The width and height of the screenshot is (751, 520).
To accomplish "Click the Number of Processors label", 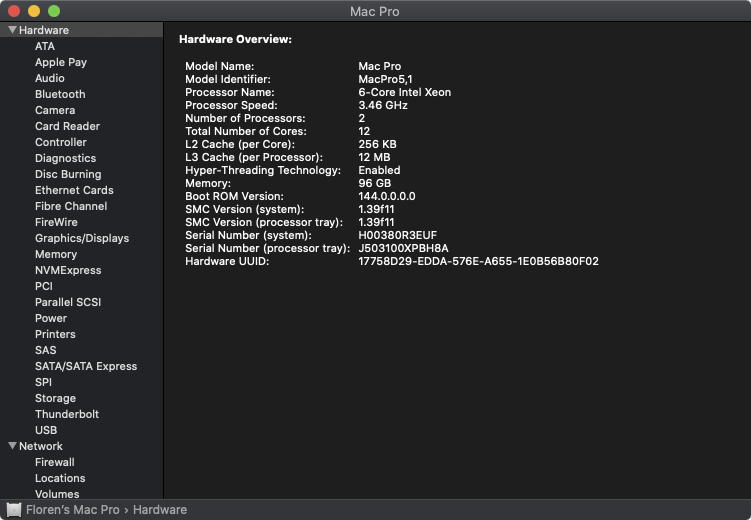I will [x=245, y=118].
